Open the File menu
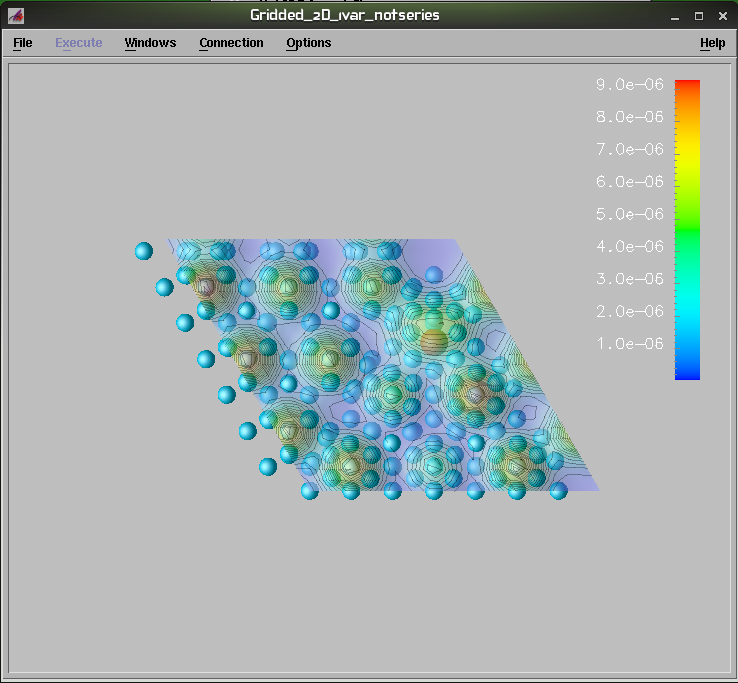Image resolution: width=738 pixels, height=683 pixels. (22, 43)
